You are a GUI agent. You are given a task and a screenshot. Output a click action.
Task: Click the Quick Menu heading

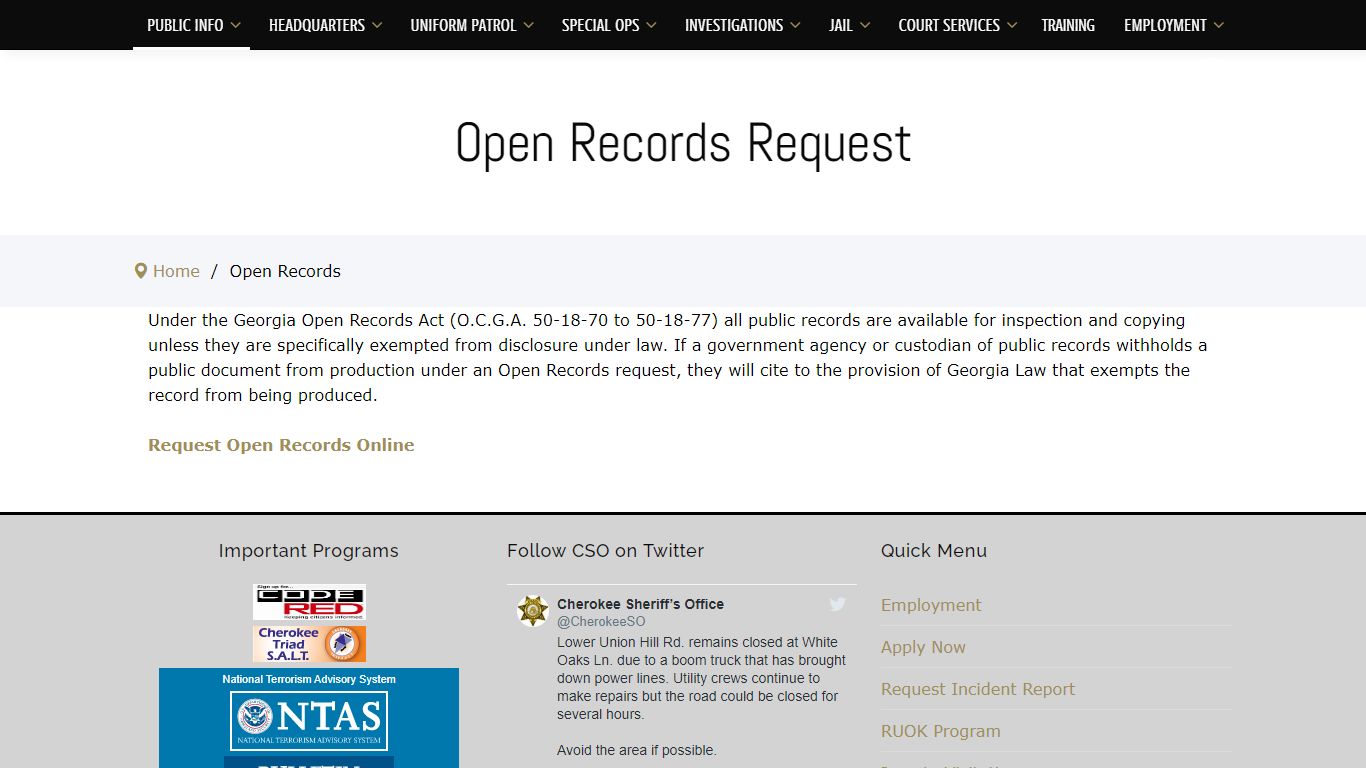(934, 551)
